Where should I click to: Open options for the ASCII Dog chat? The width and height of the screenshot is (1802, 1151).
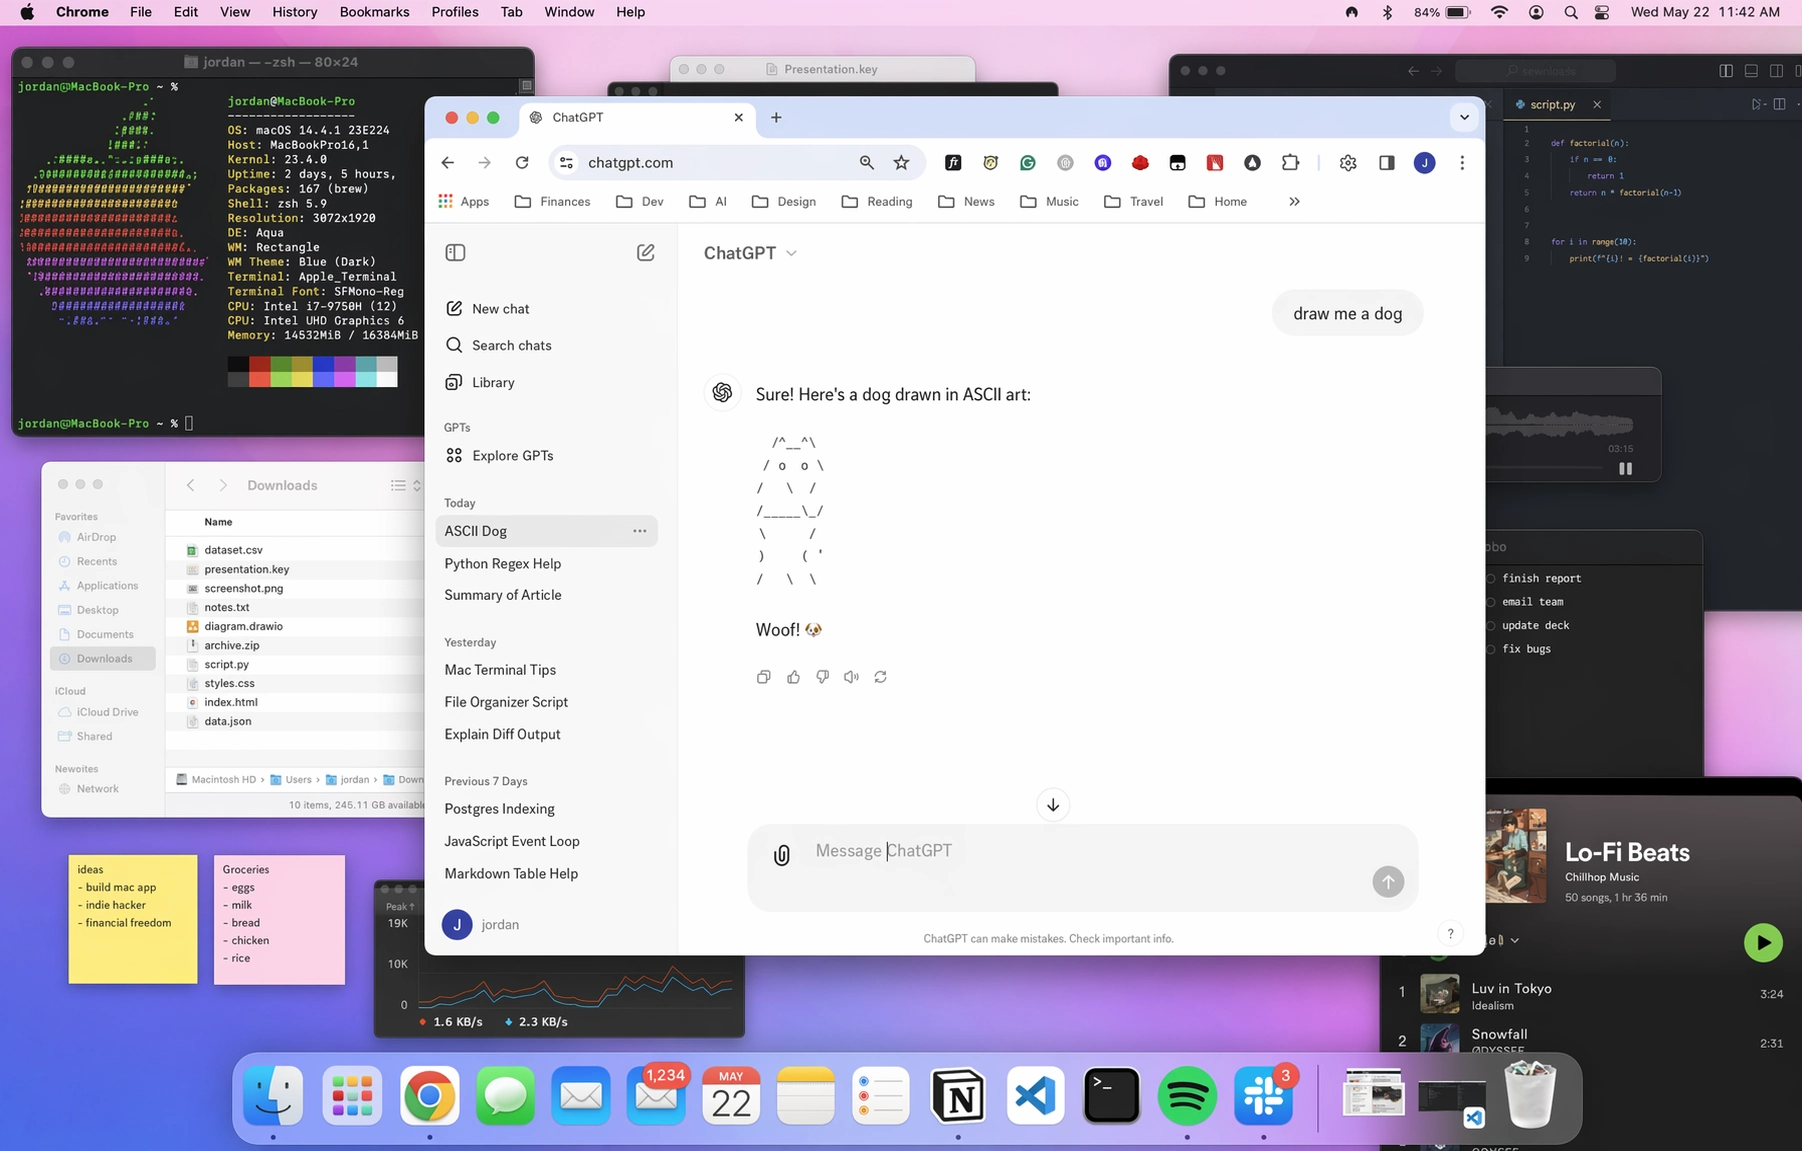click(x=640, y=531)
